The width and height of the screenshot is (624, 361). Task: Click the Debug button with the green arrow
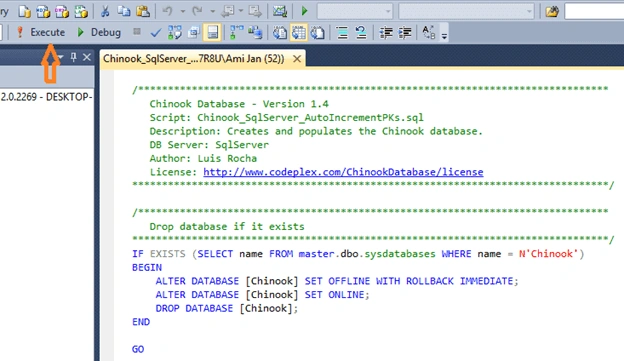click(99, 32)
